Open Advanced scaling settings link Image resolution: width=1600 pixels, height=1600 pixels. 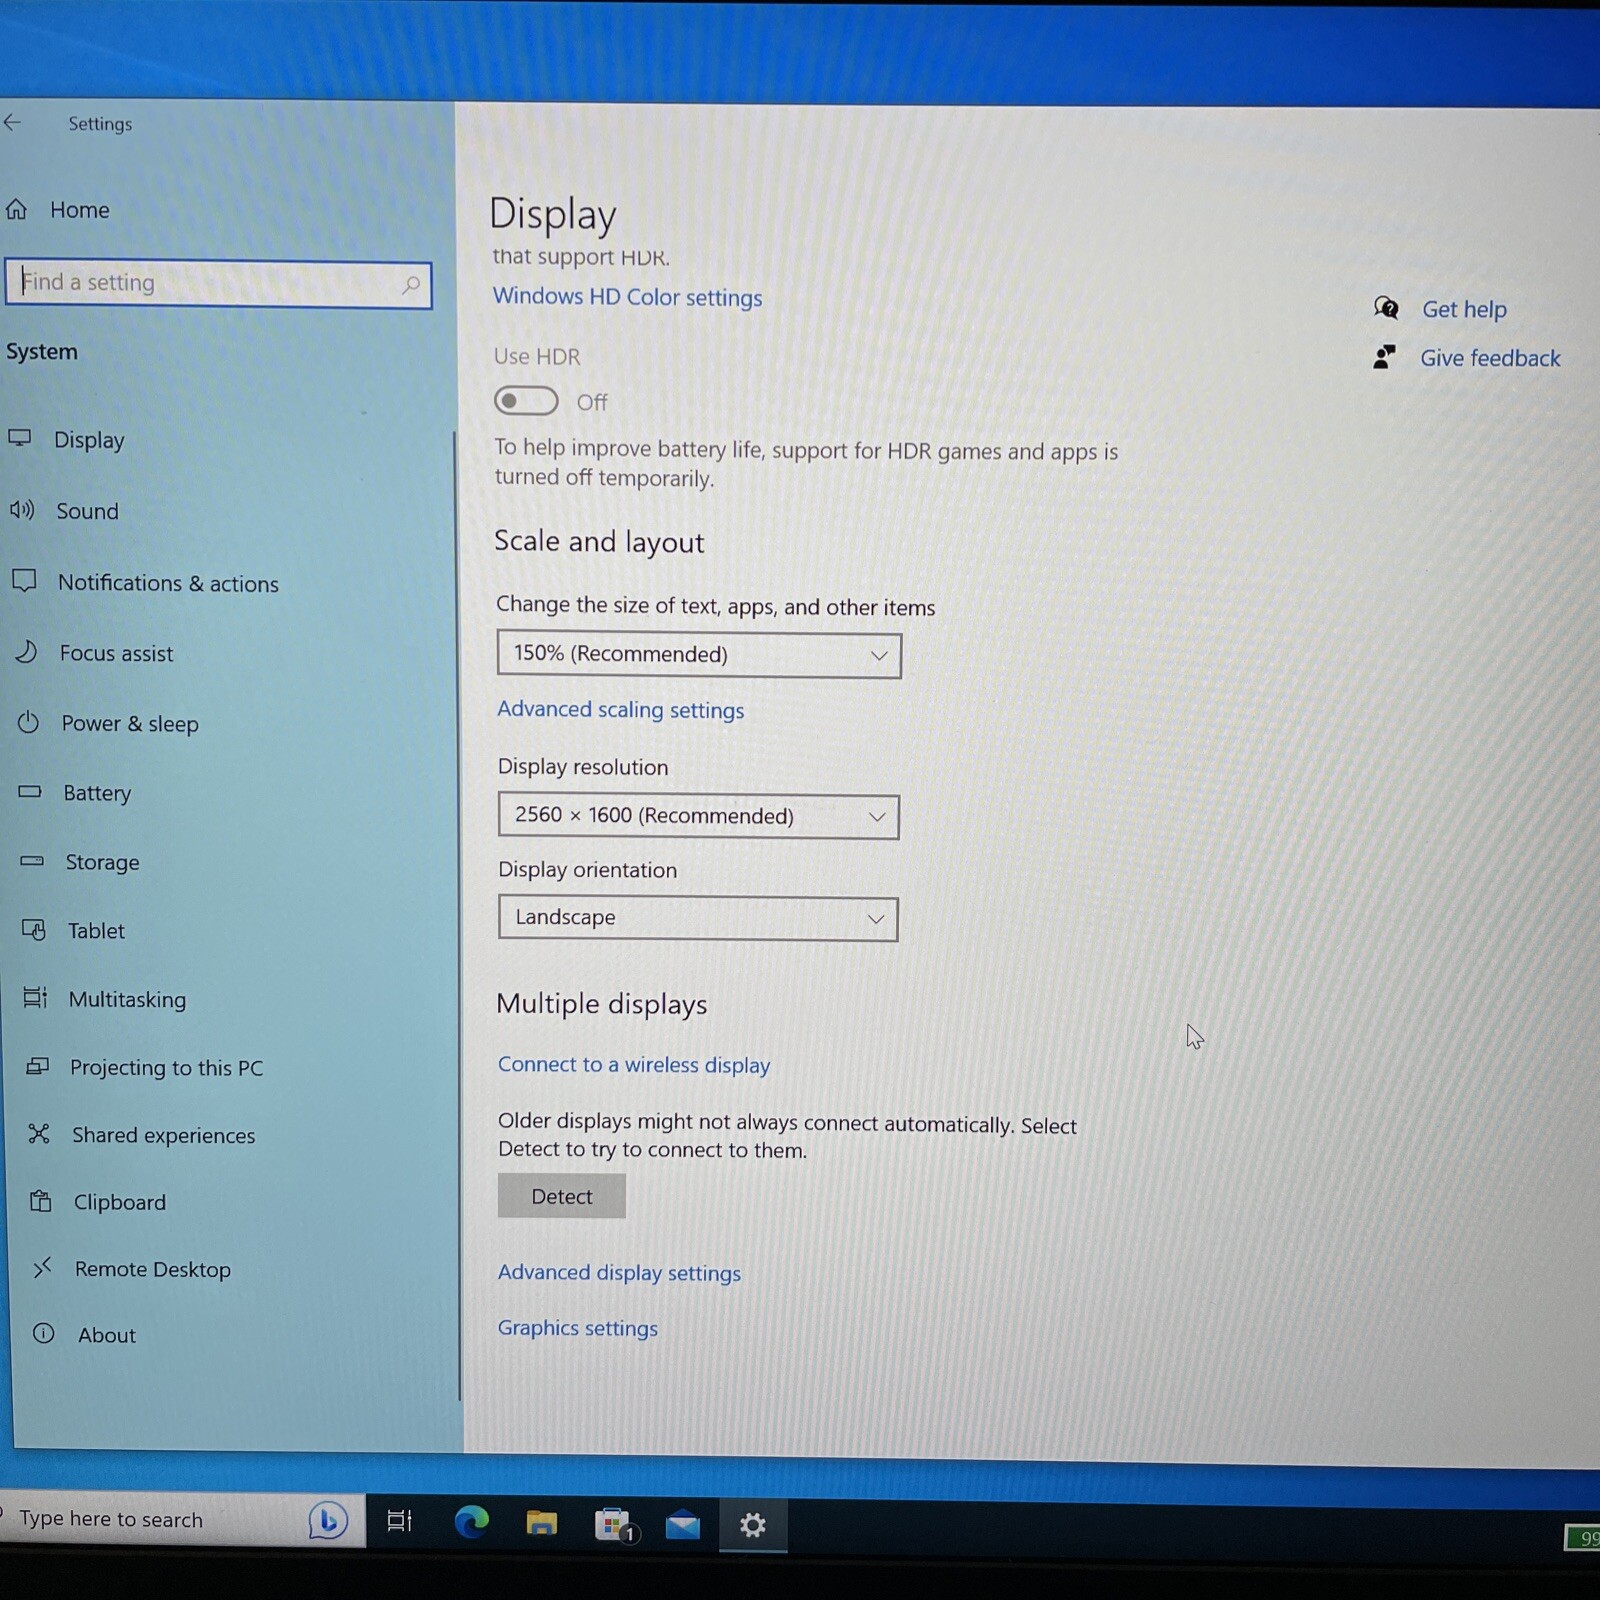621,710
